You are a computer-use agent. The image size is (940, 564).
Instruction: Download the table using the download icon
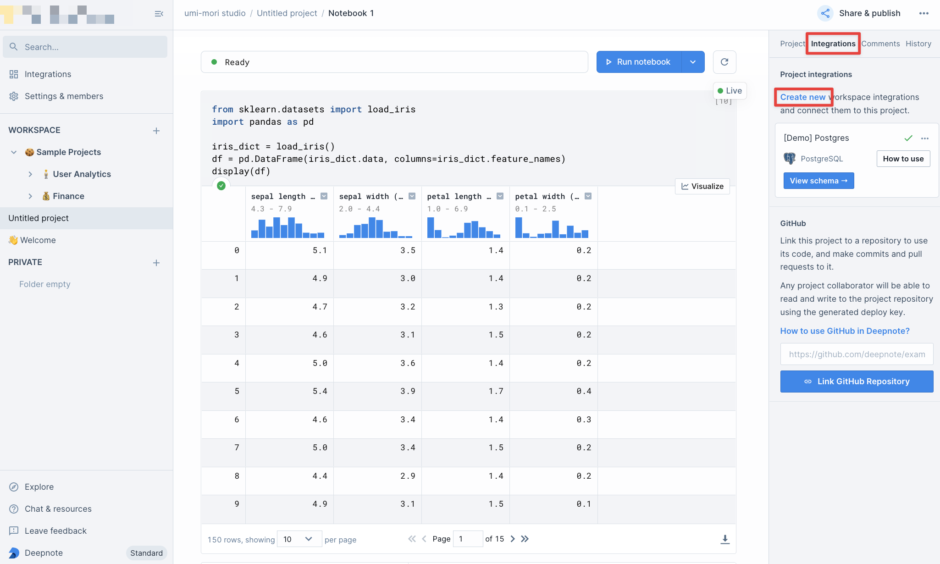click(x=725, y=539)
